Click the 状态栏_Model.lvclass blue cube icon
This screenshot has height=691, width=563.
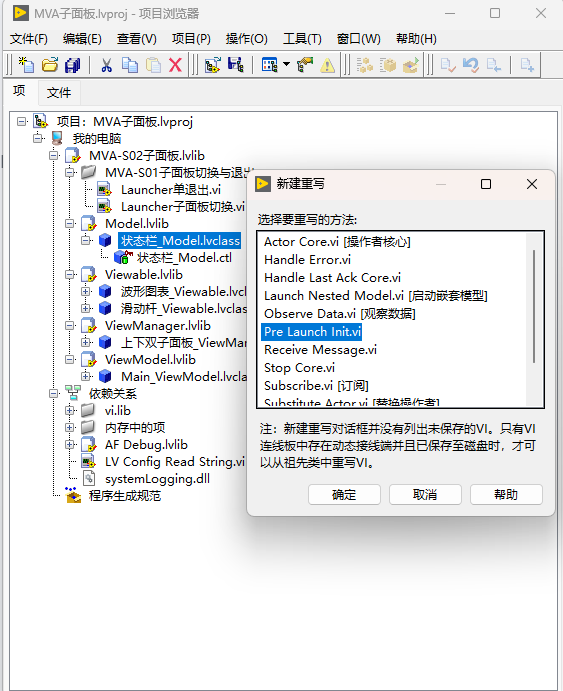[x=105, y=241]
